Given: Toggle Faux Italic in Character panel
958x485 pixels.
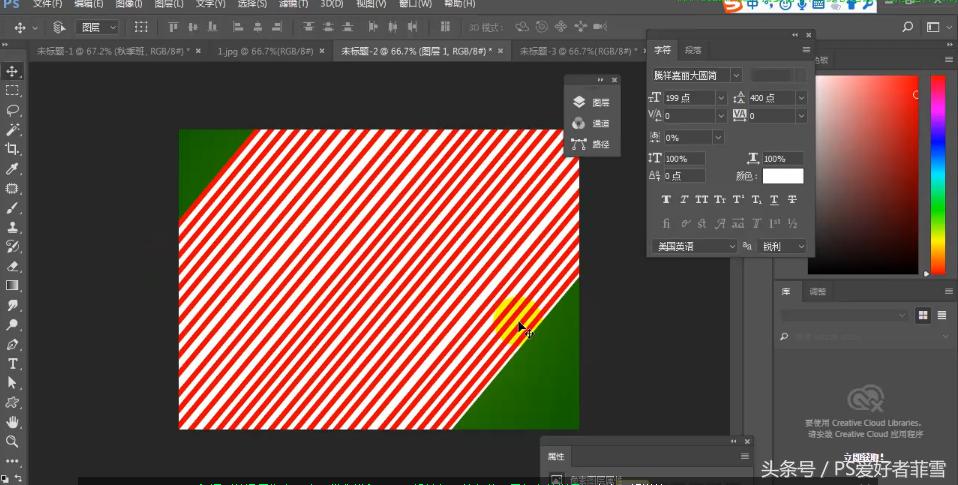Looking at the screenshot, I should [x=684, y=200].
